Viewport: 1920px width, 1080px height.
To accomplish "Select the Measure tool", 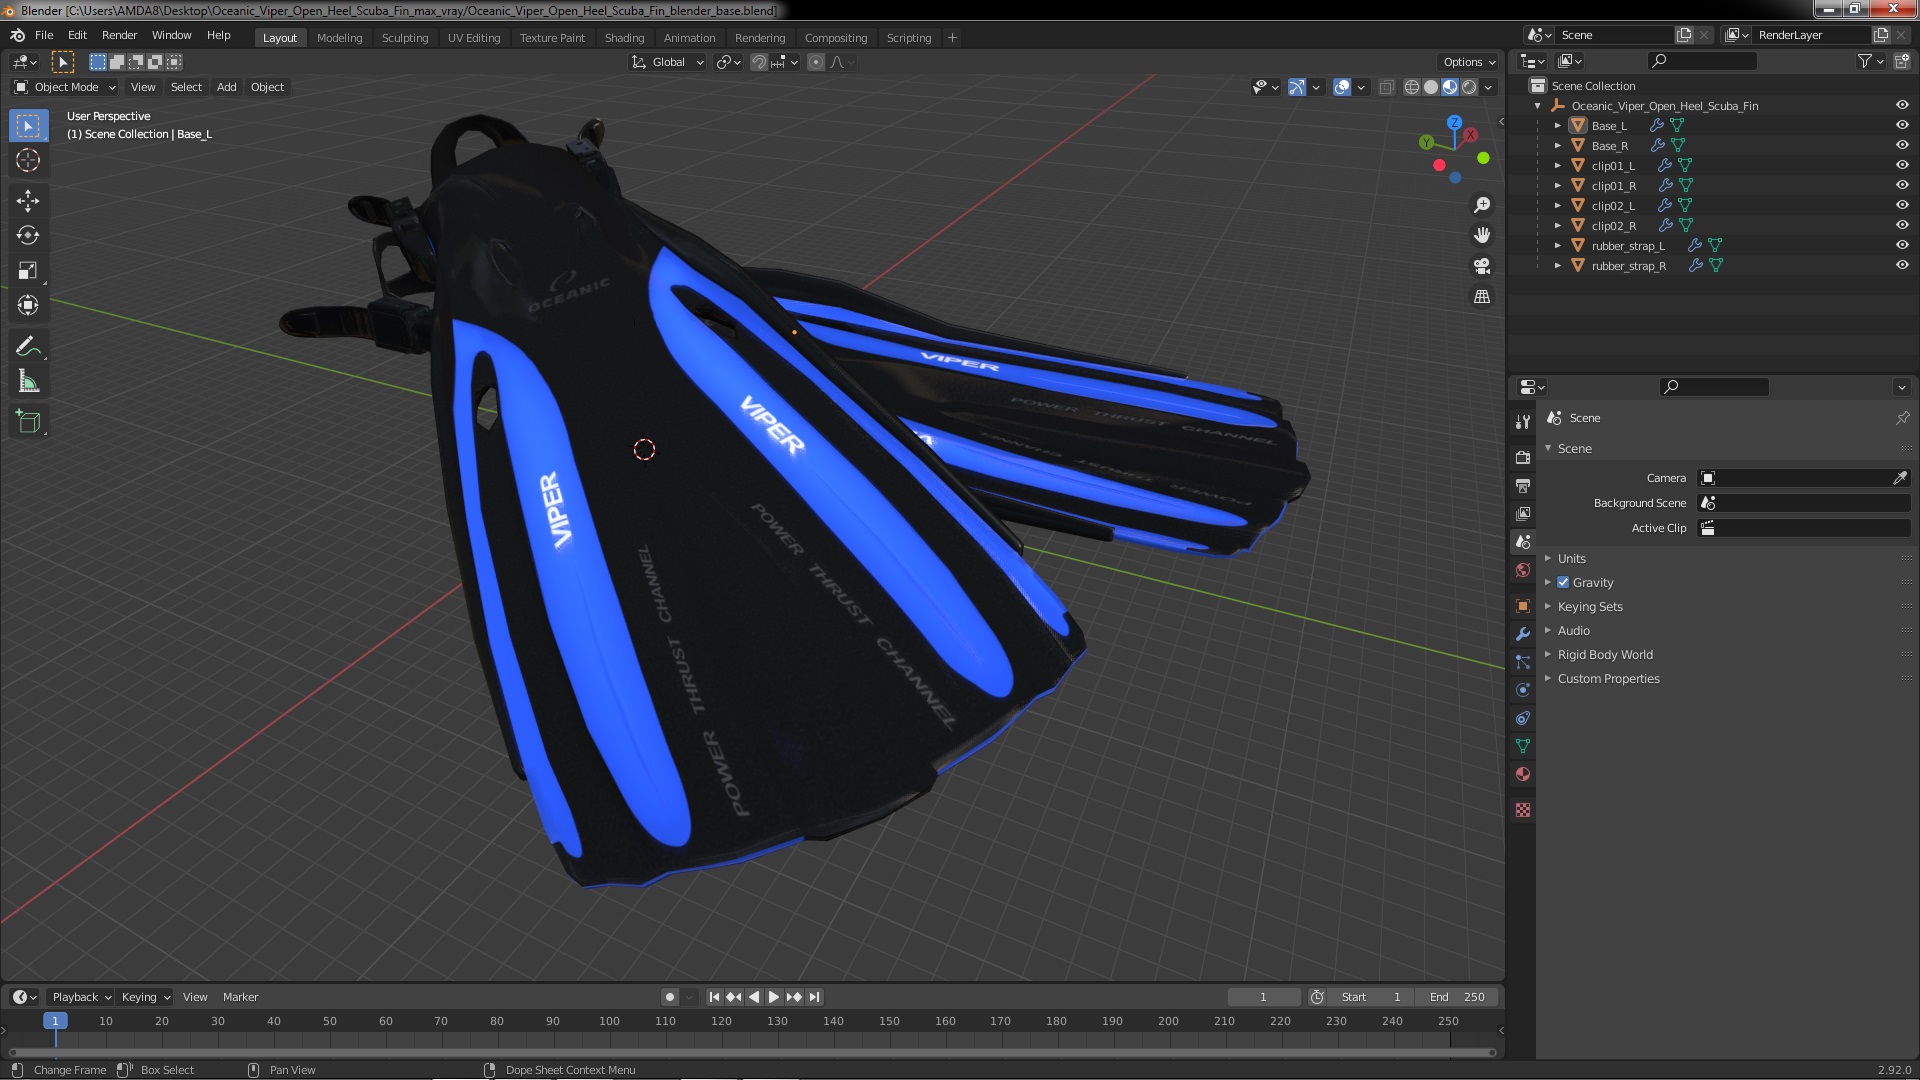I will [x=28, y=382].
